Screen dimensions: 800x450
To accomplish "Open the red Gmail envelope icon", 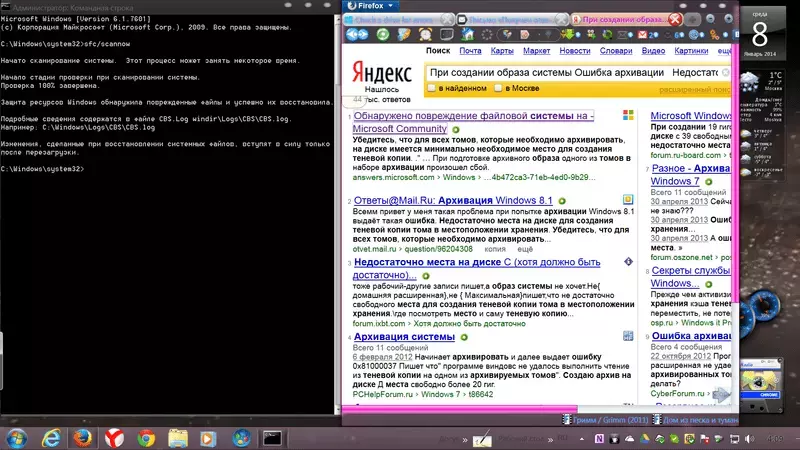I will (x=643, y=35).
